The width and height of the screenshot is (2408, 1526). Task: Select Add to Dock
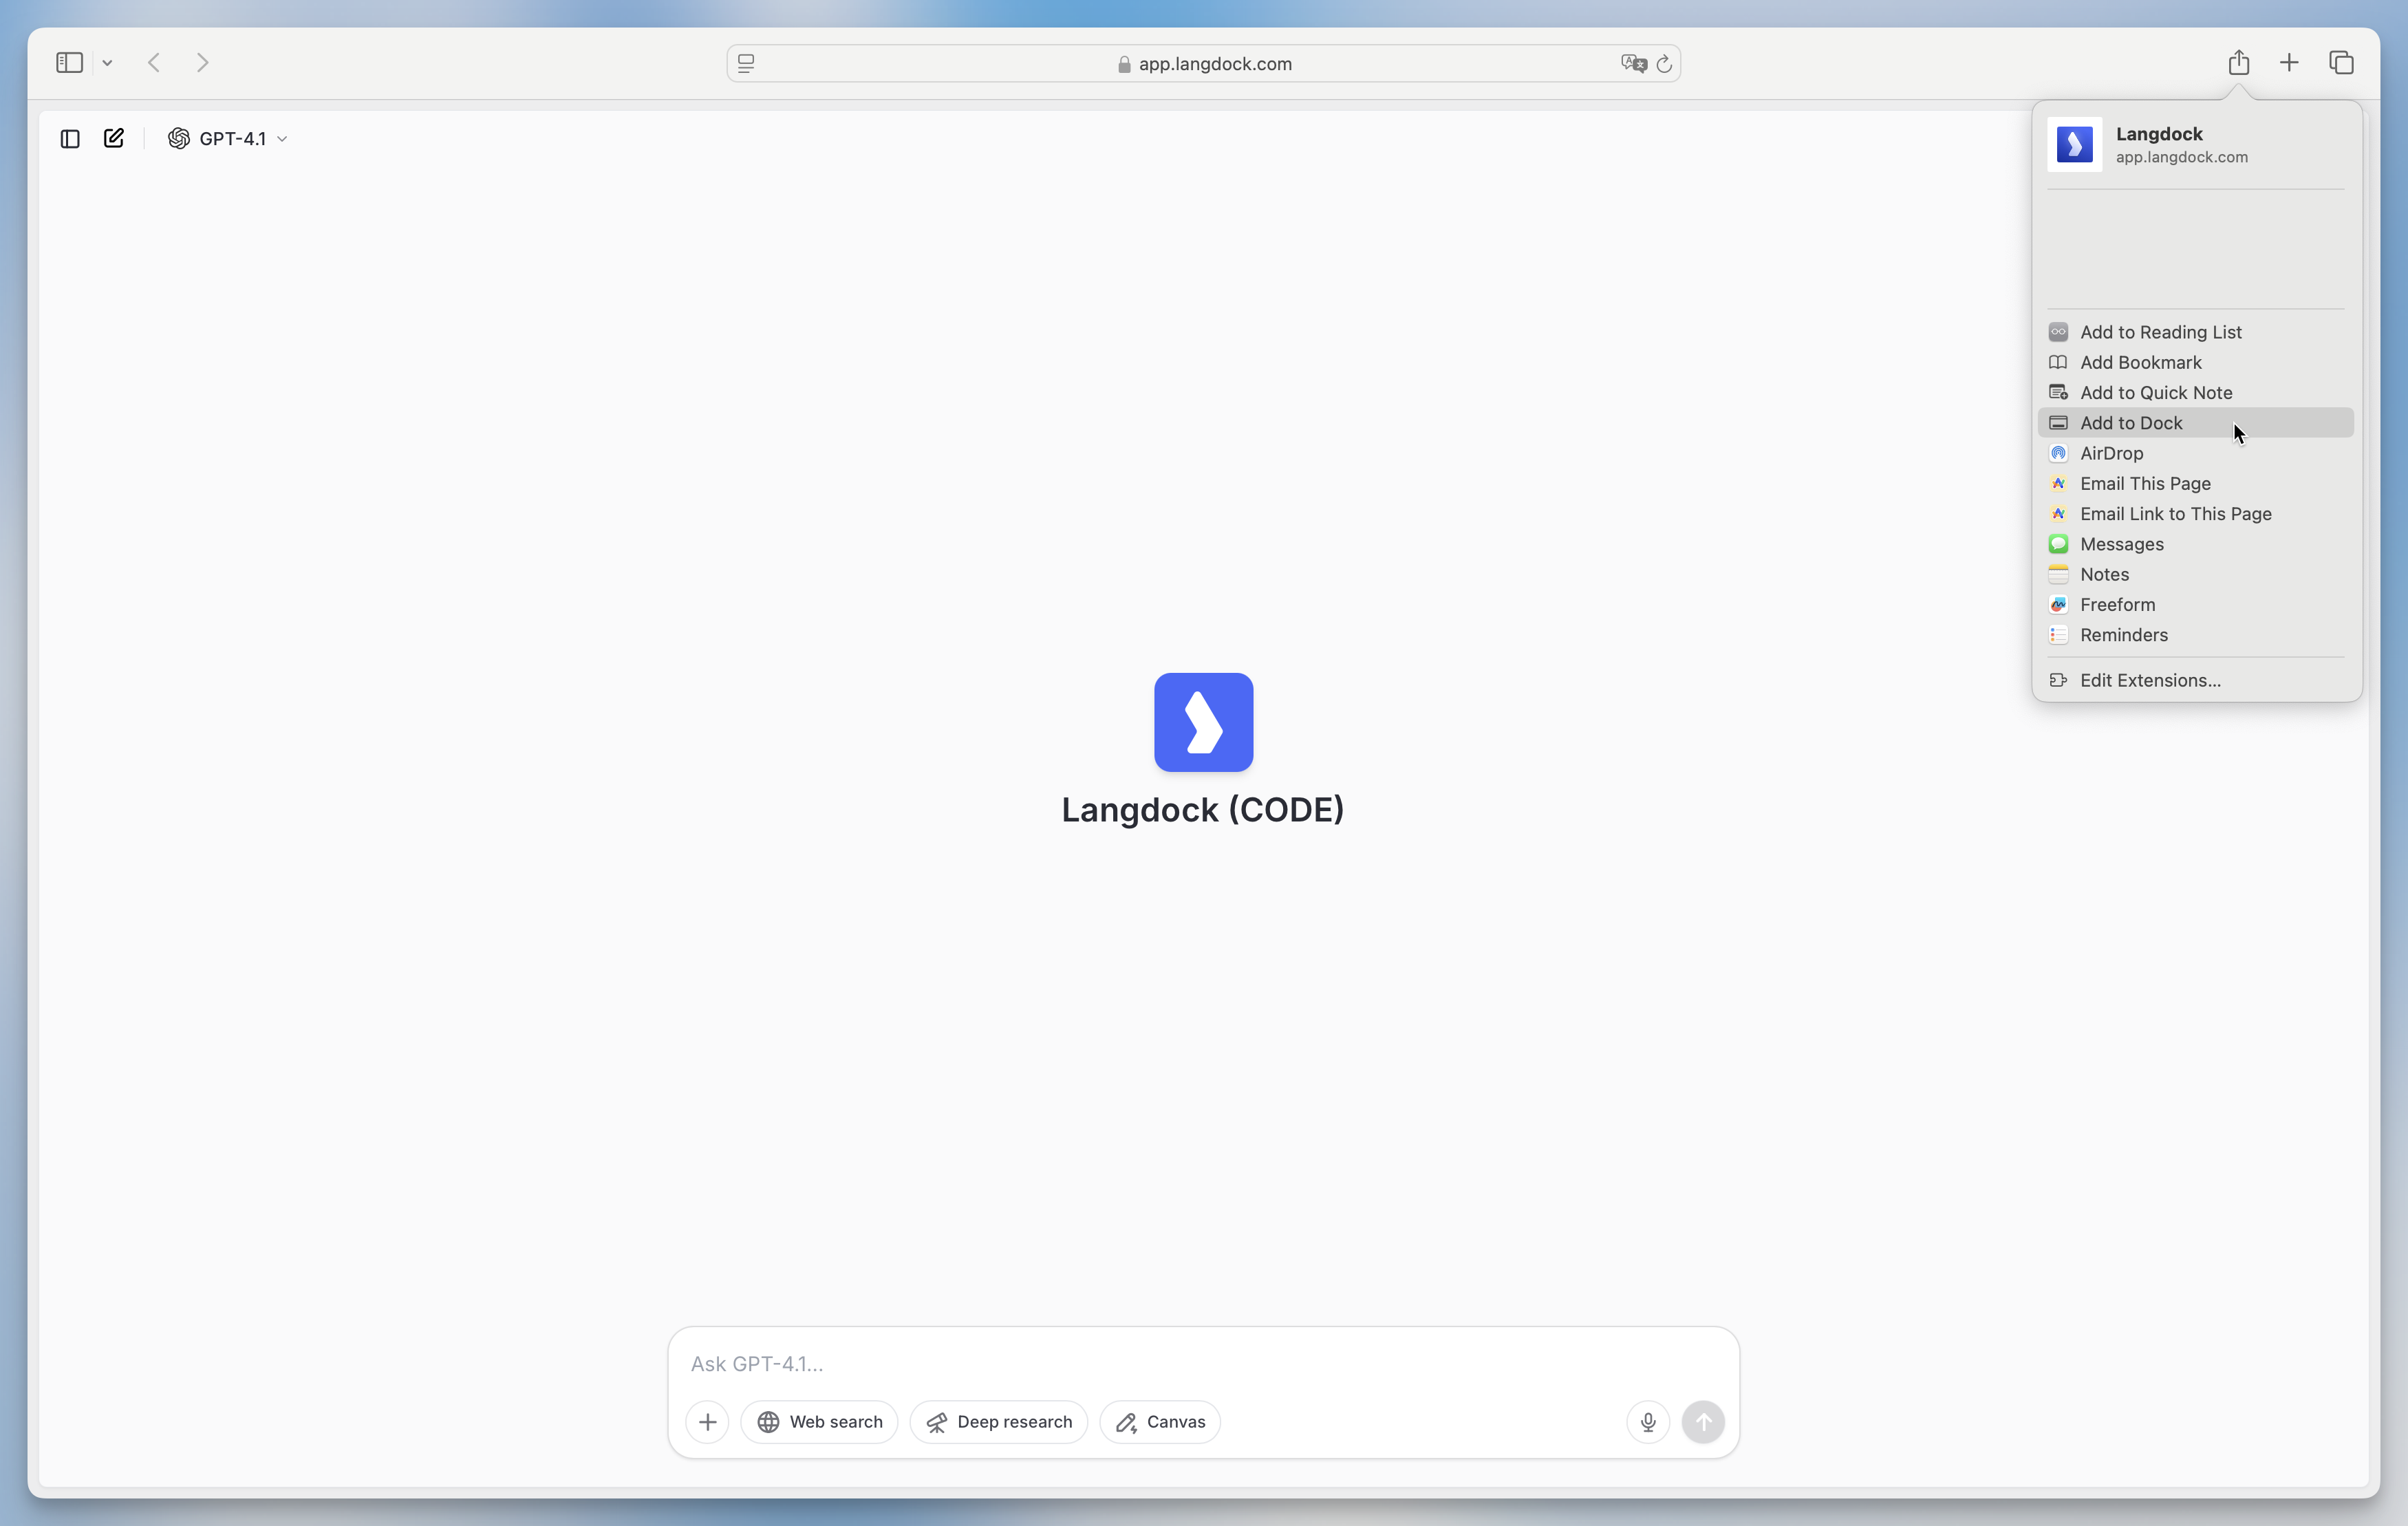click(x=2130, y=423)
